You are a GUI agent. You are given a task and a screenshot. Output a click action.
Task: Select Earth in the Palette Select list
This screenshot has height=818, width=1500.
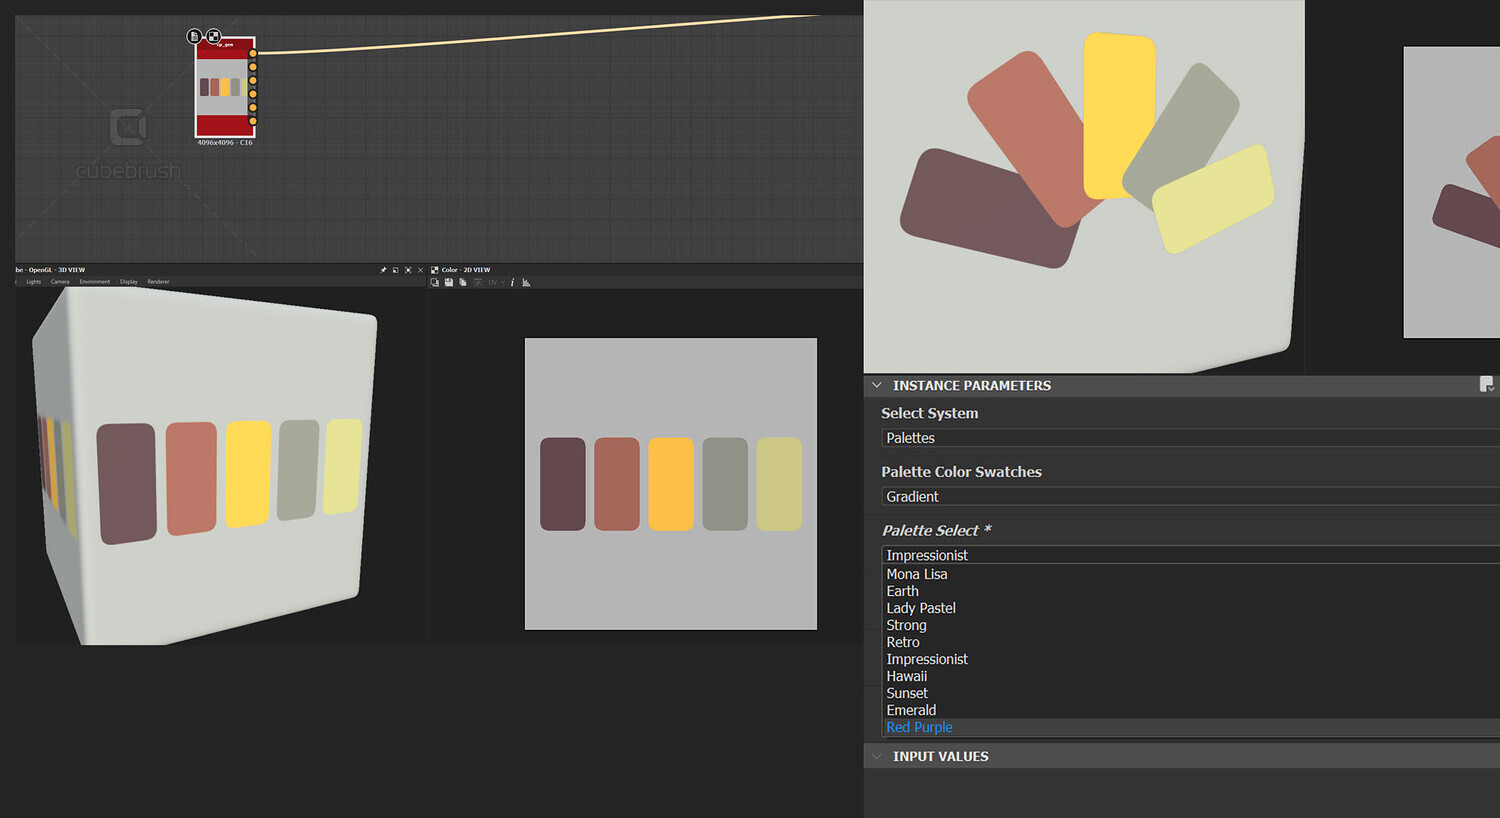coord(902,590)
